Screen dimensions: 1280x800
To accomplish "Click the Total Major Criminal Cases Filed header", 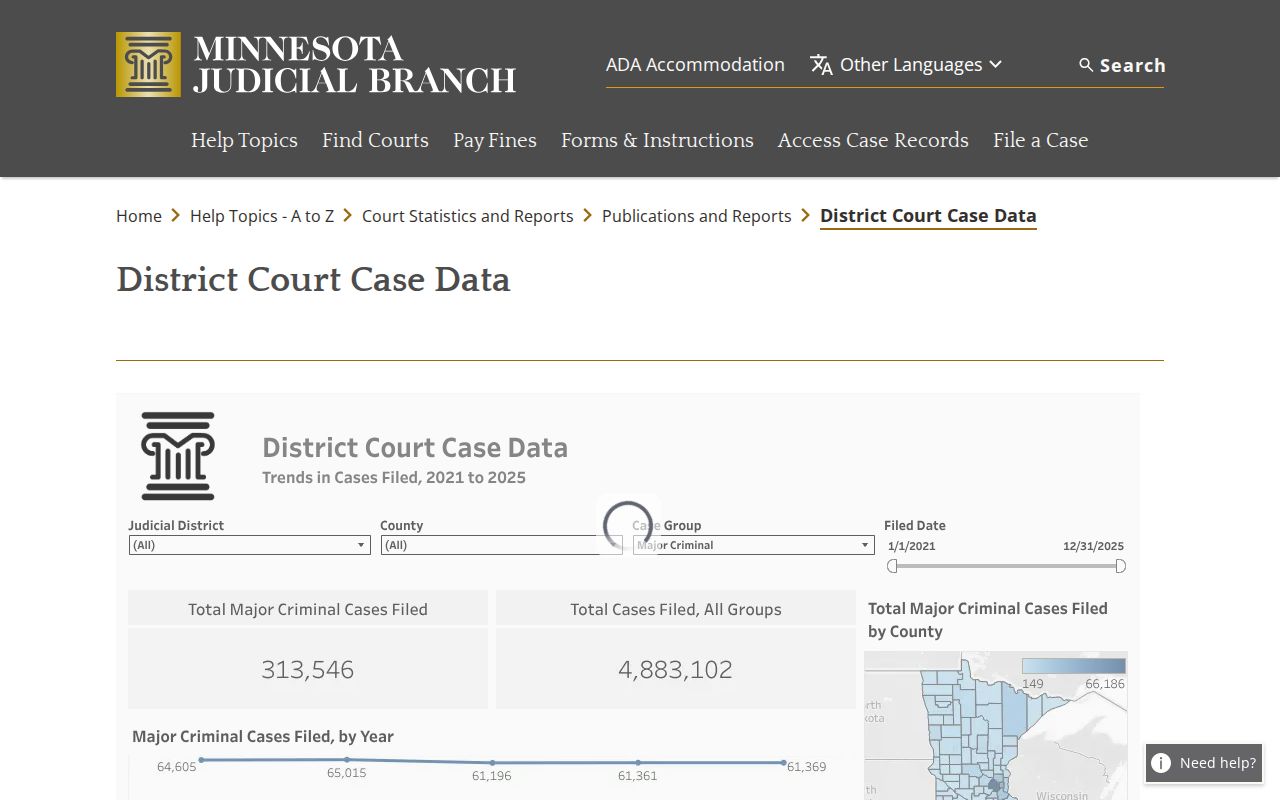I will 308,609.
